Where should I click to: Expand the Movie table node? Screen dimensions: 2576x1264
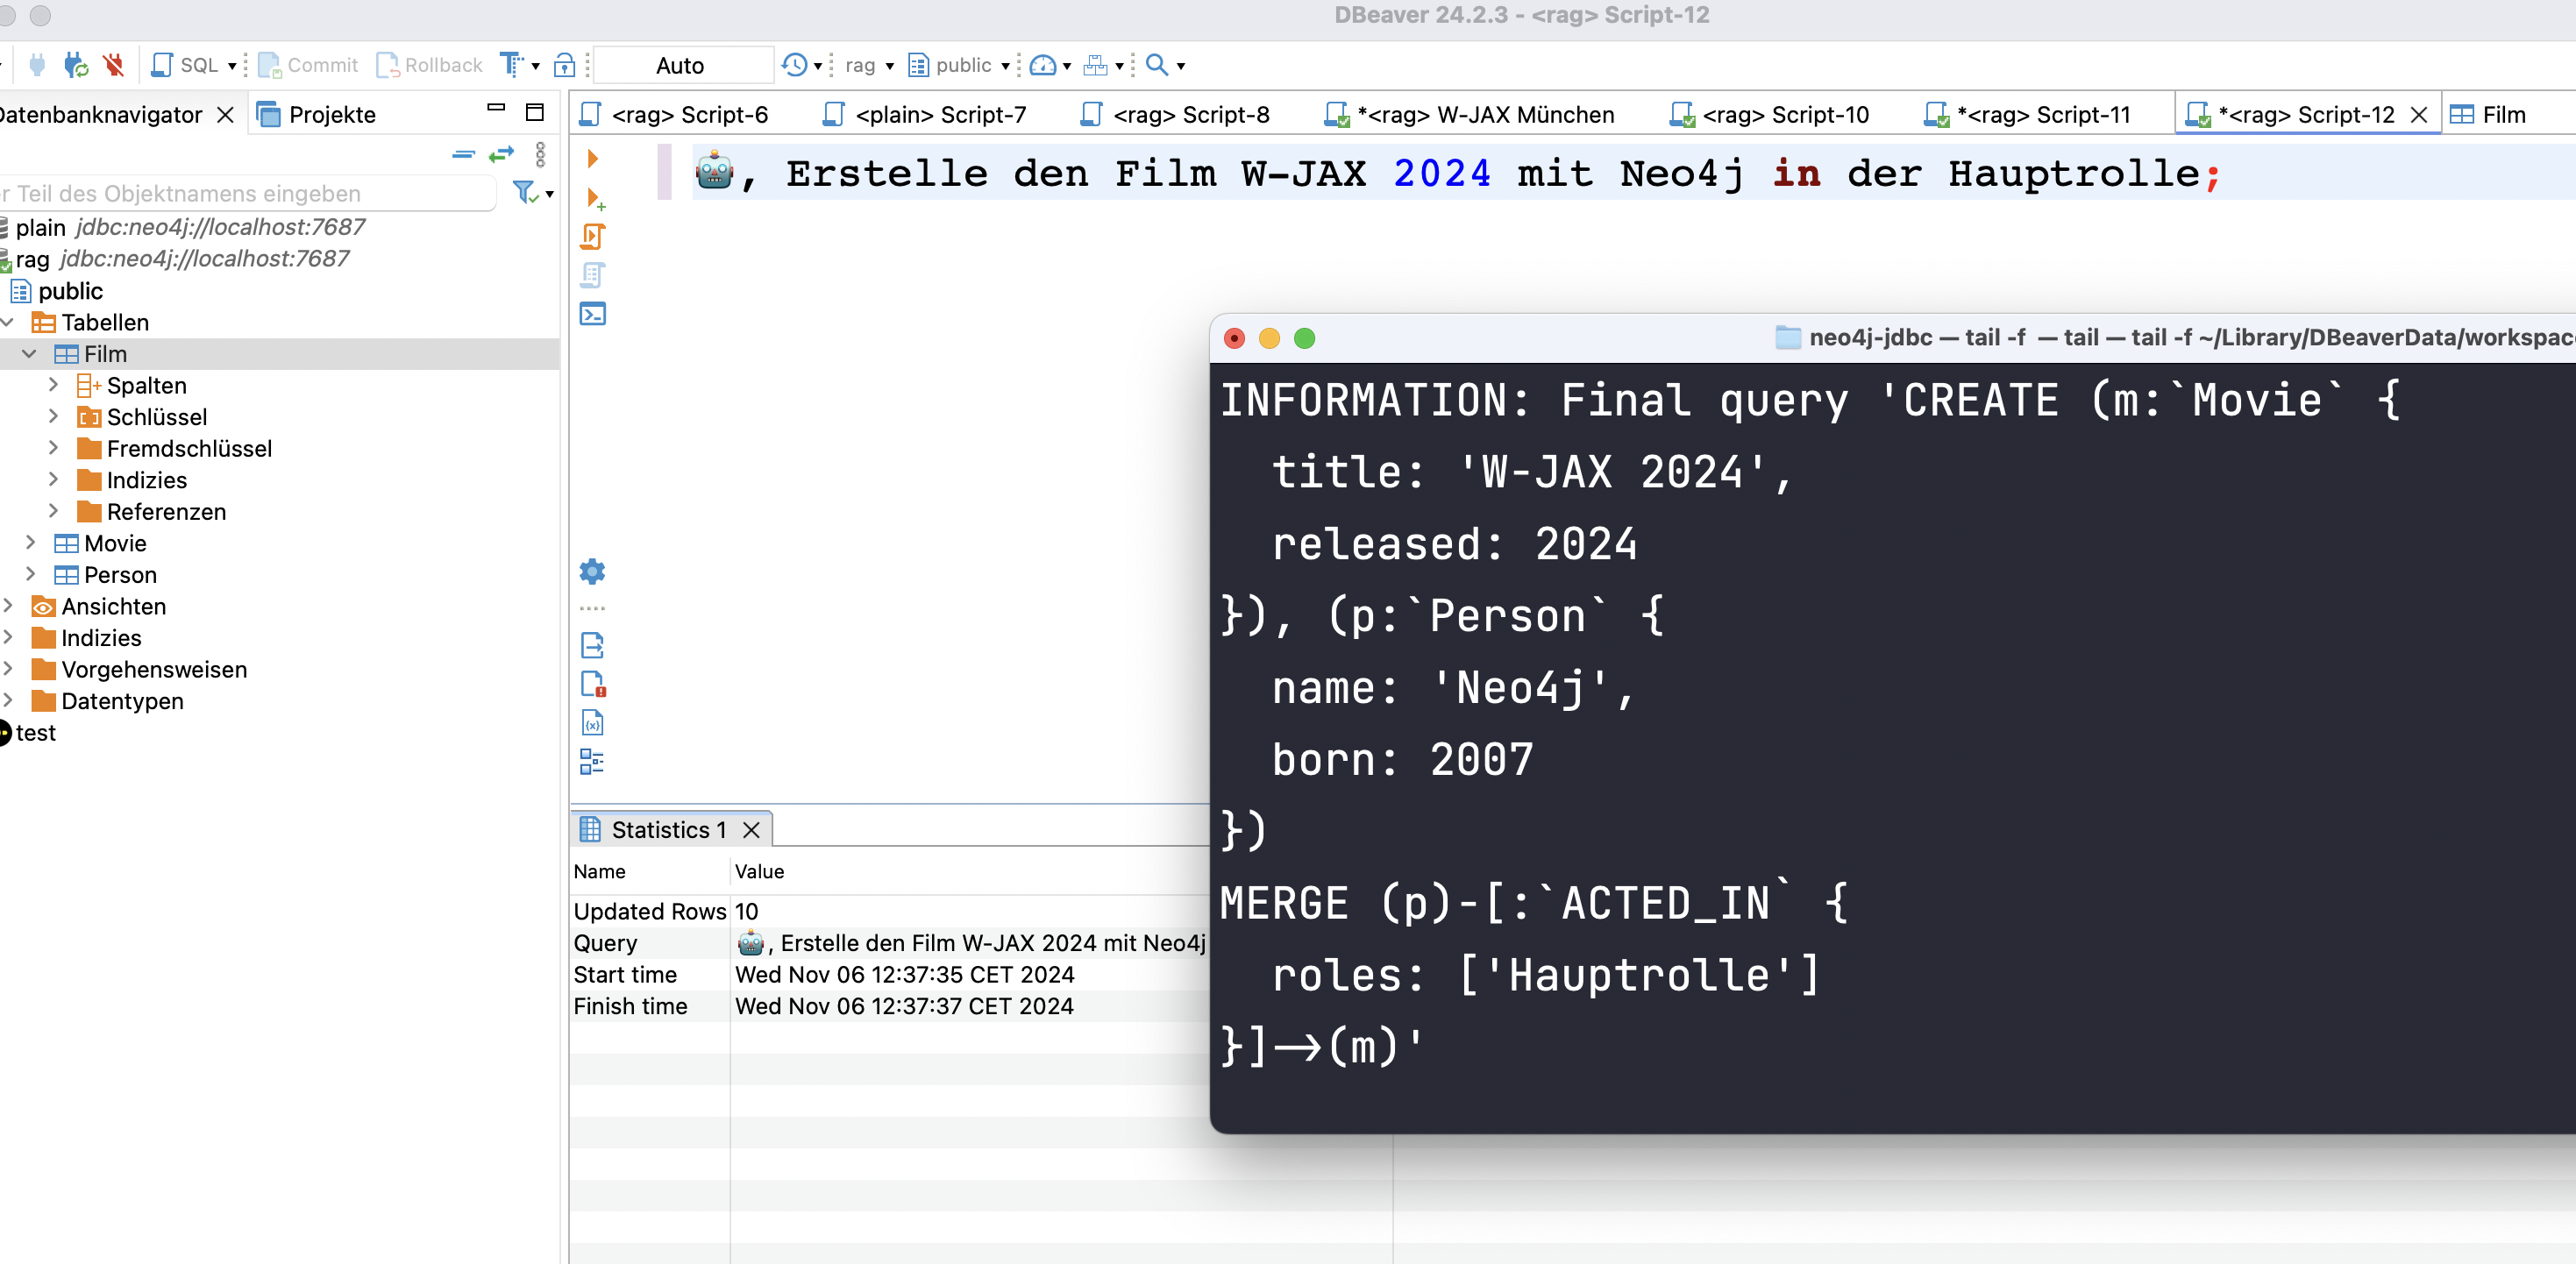(30, 543)
